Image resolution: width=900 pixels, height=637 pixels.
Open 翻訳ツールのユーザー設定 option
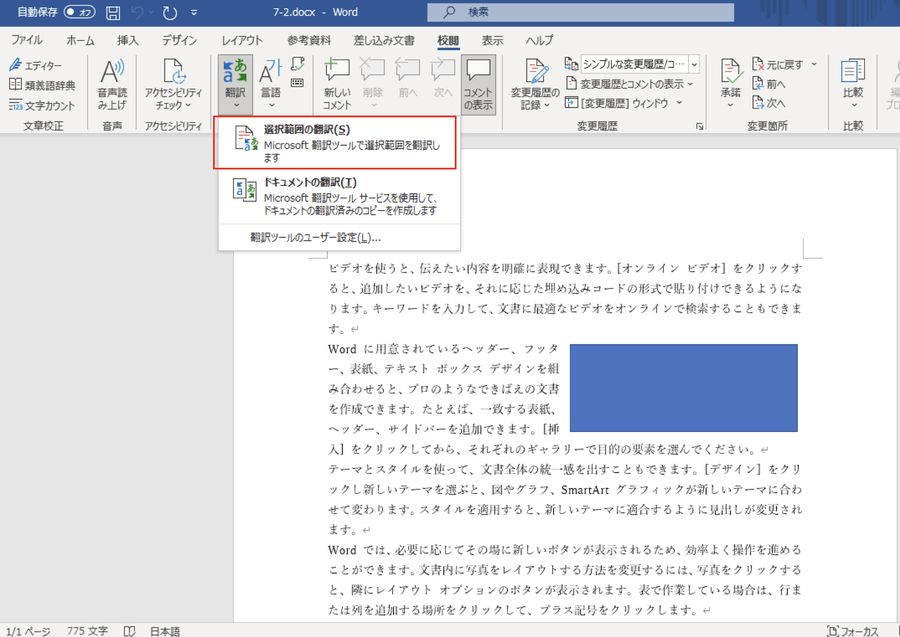point(315,238)
